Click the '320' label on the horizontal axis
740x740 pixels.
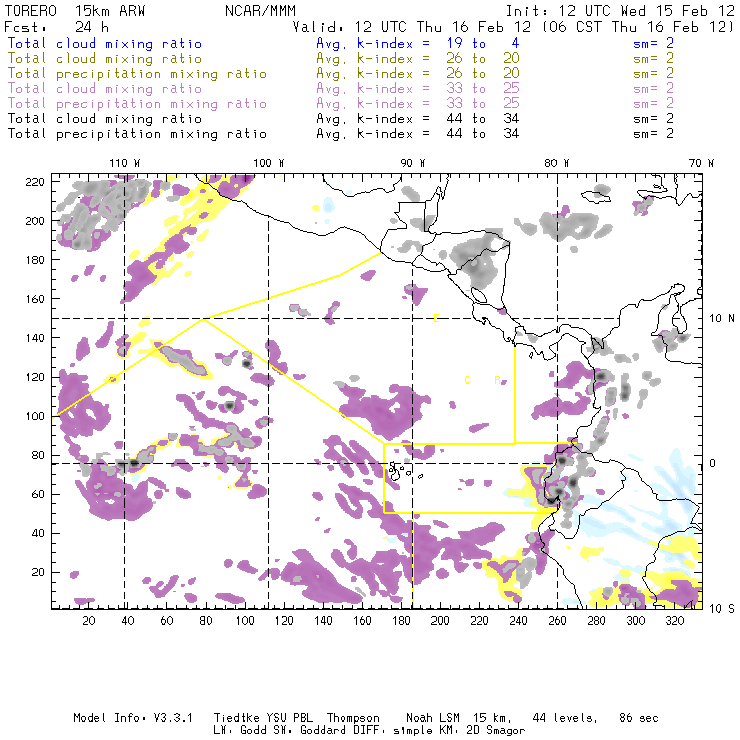coord(674,621)
